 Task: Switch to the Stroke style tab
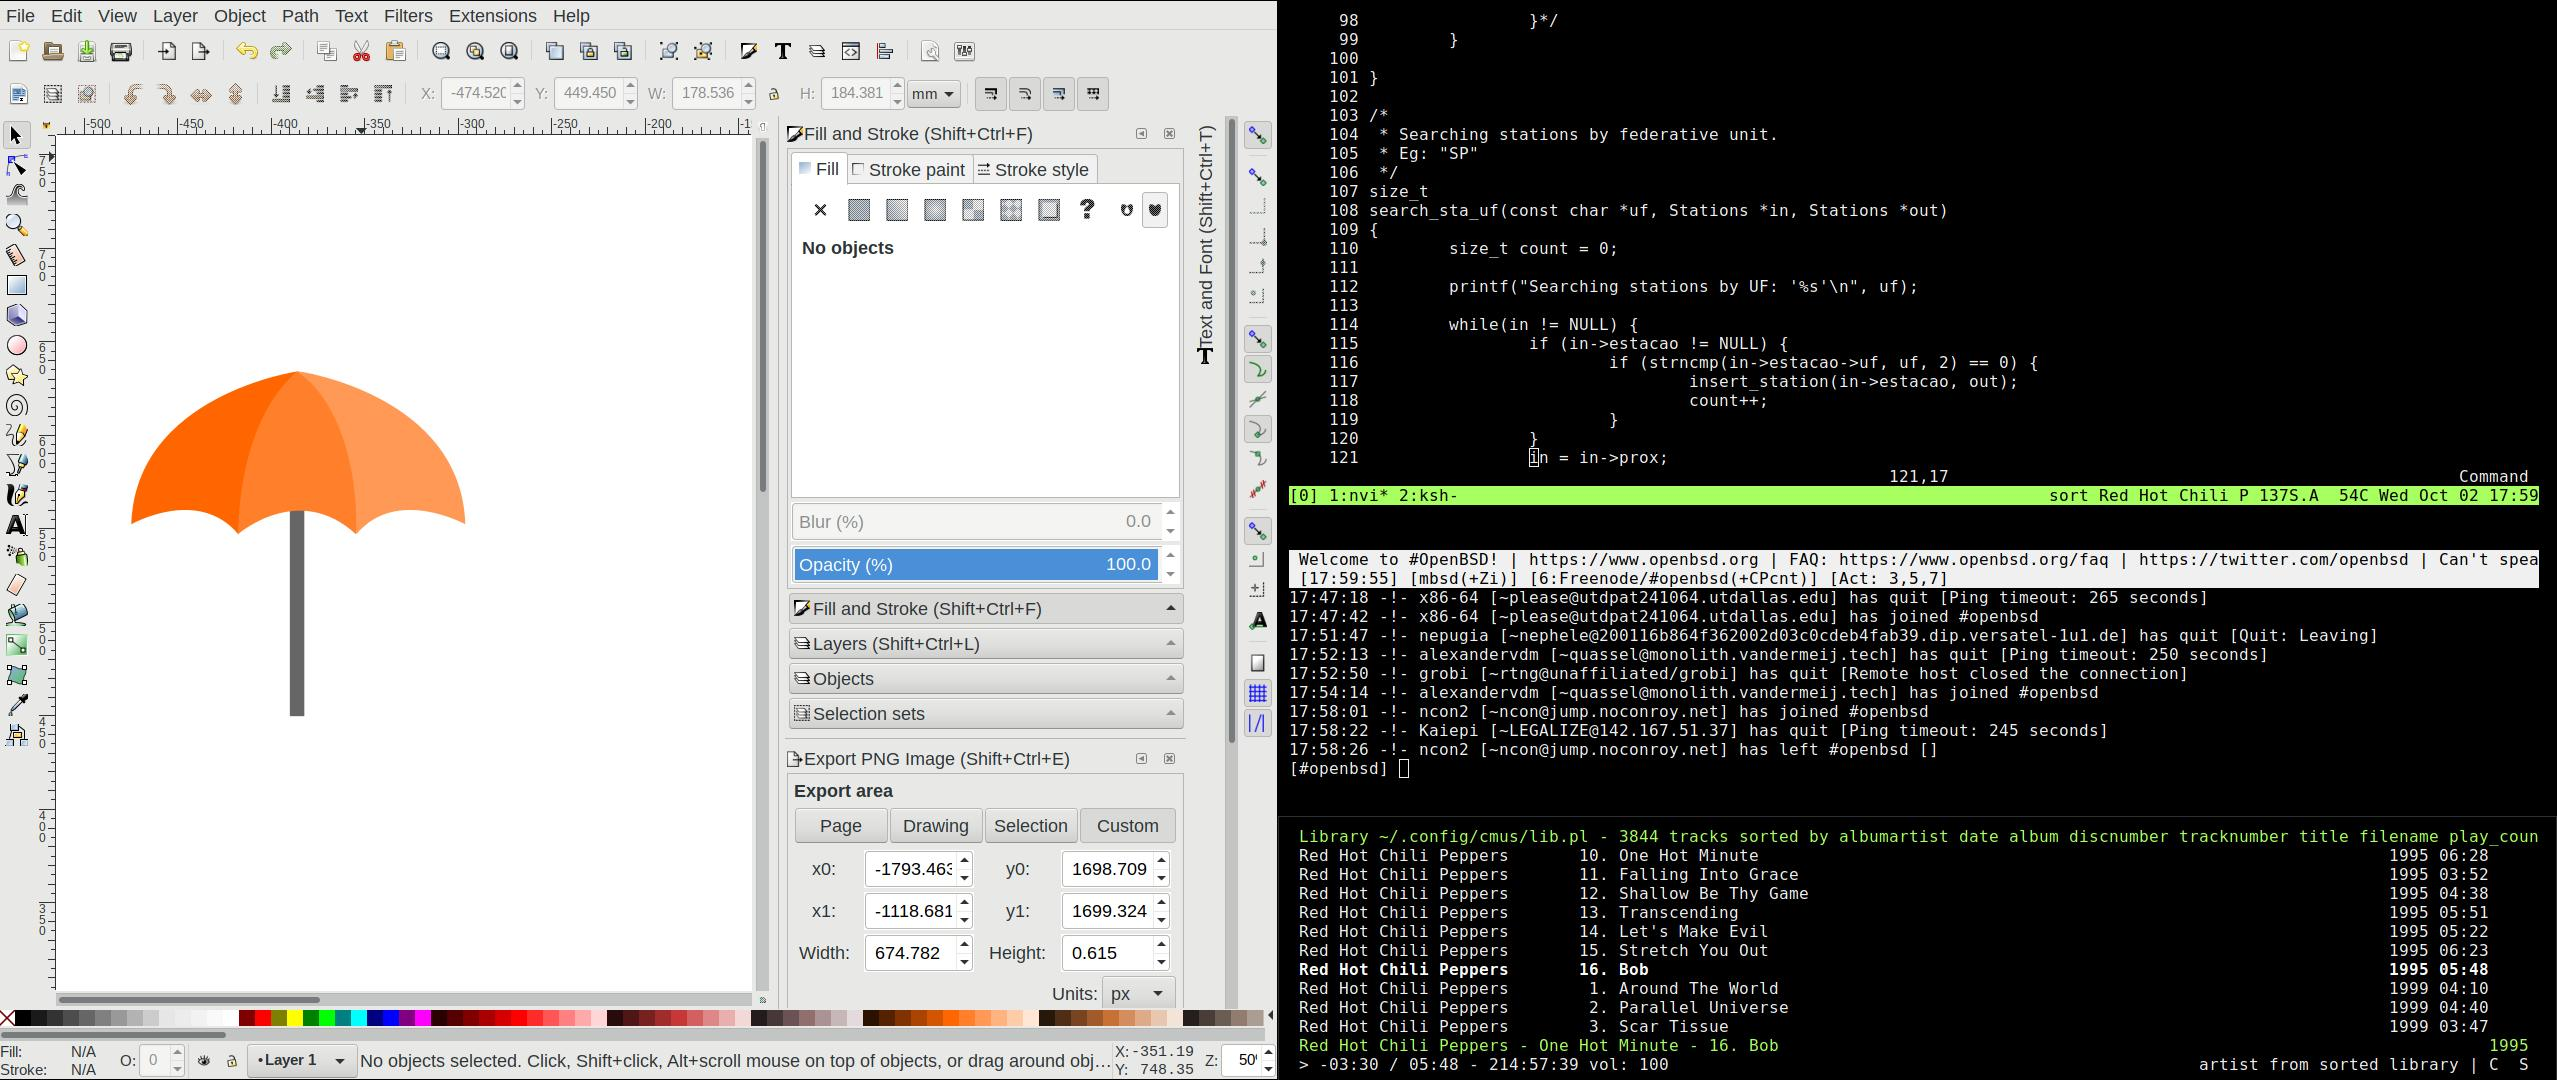click(x=1032, y=170)
